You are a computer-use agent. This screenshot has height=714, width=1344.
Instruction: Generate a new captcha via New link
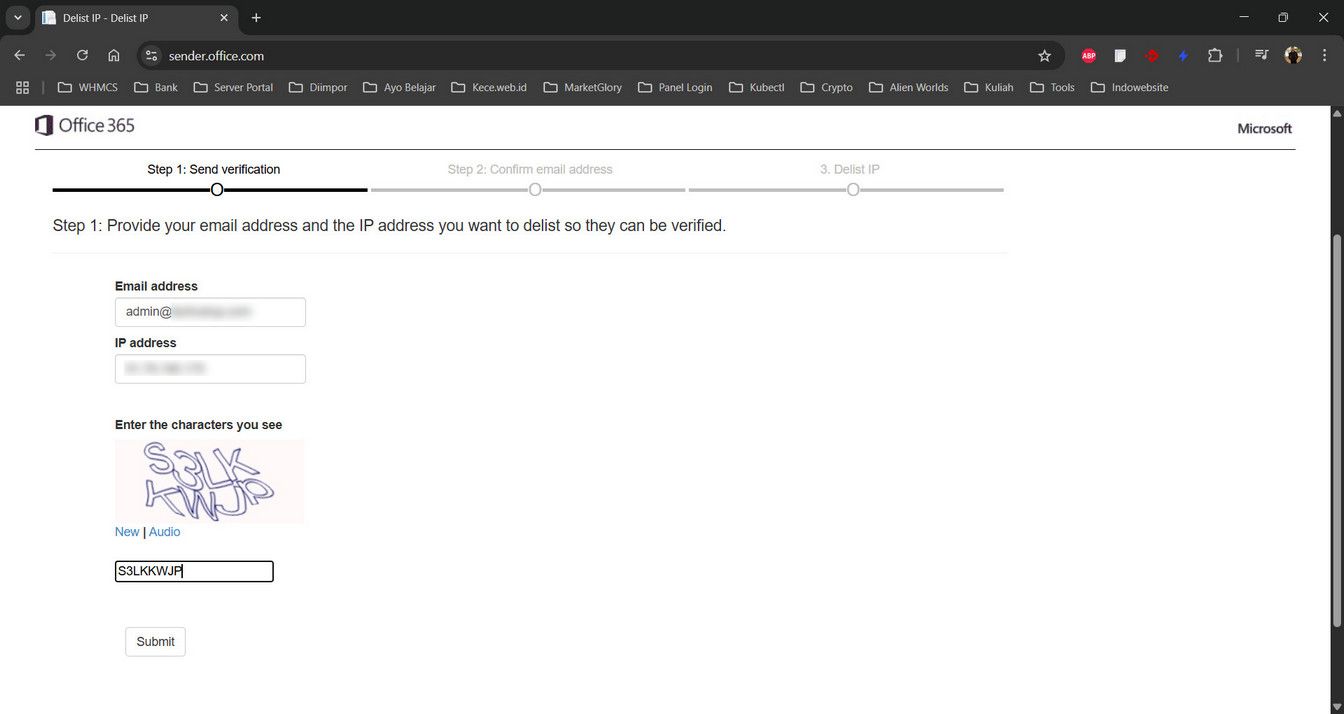click(127, 531)
